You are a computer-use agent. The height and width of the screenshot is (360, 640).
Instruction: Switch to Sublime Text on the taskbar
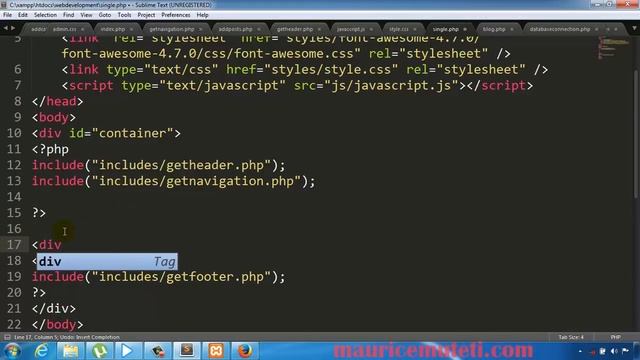(187, 351)
